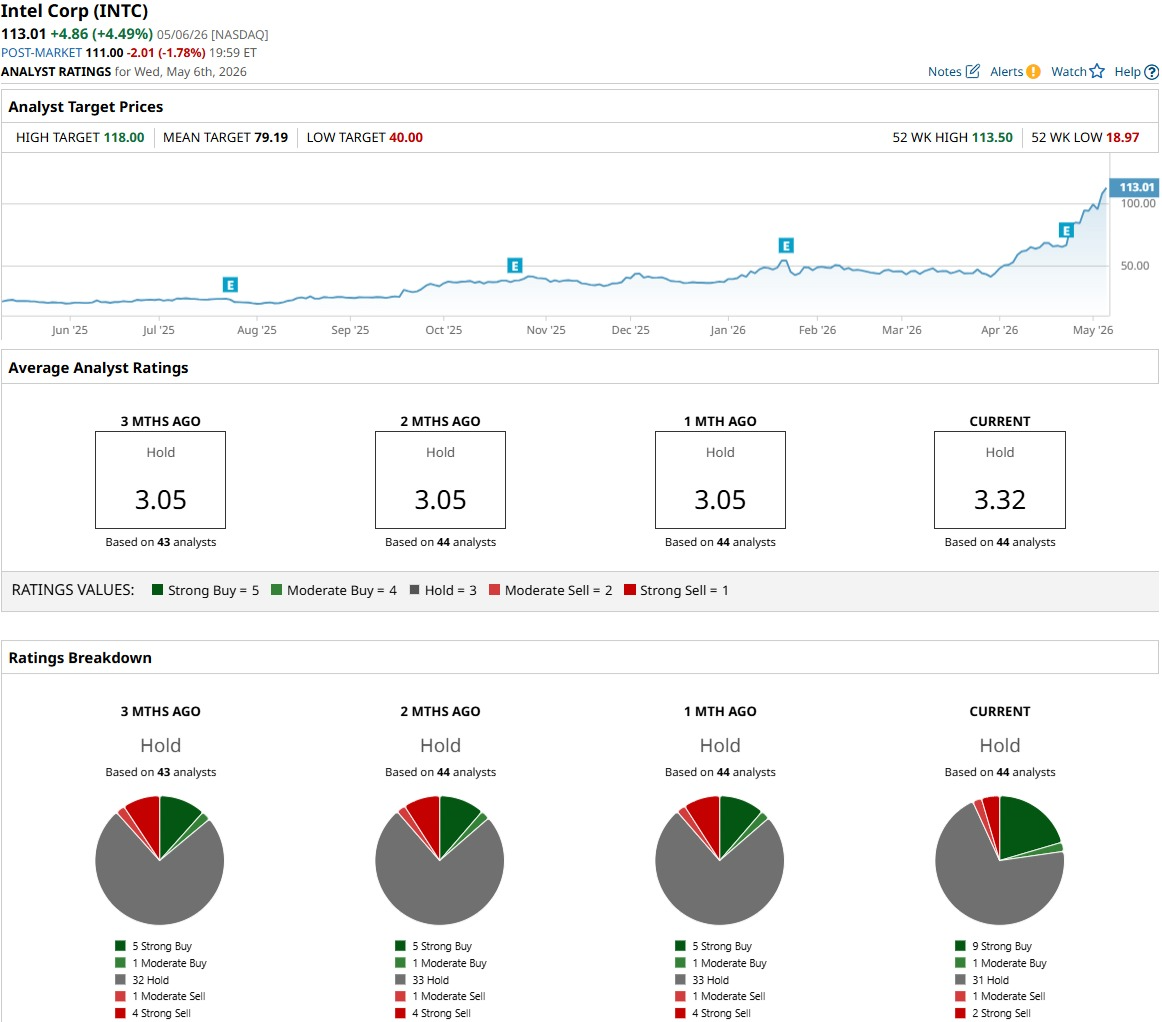Click the earnings marker near Aug '25
The height and width of the screenshot is (1022, 1162).
230,285
